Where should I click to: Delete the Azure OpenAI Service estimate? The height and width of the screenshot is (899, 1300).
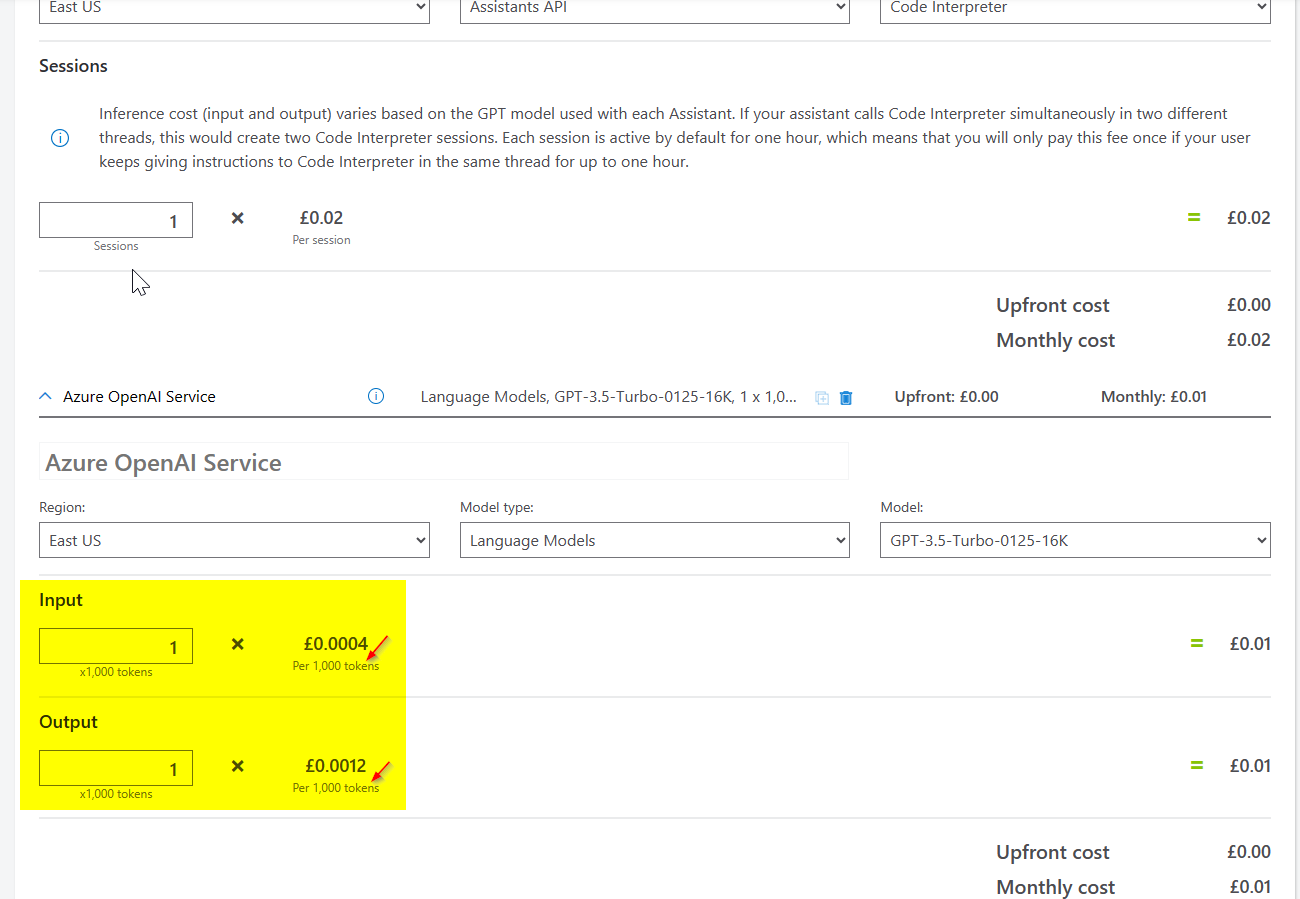846,397
